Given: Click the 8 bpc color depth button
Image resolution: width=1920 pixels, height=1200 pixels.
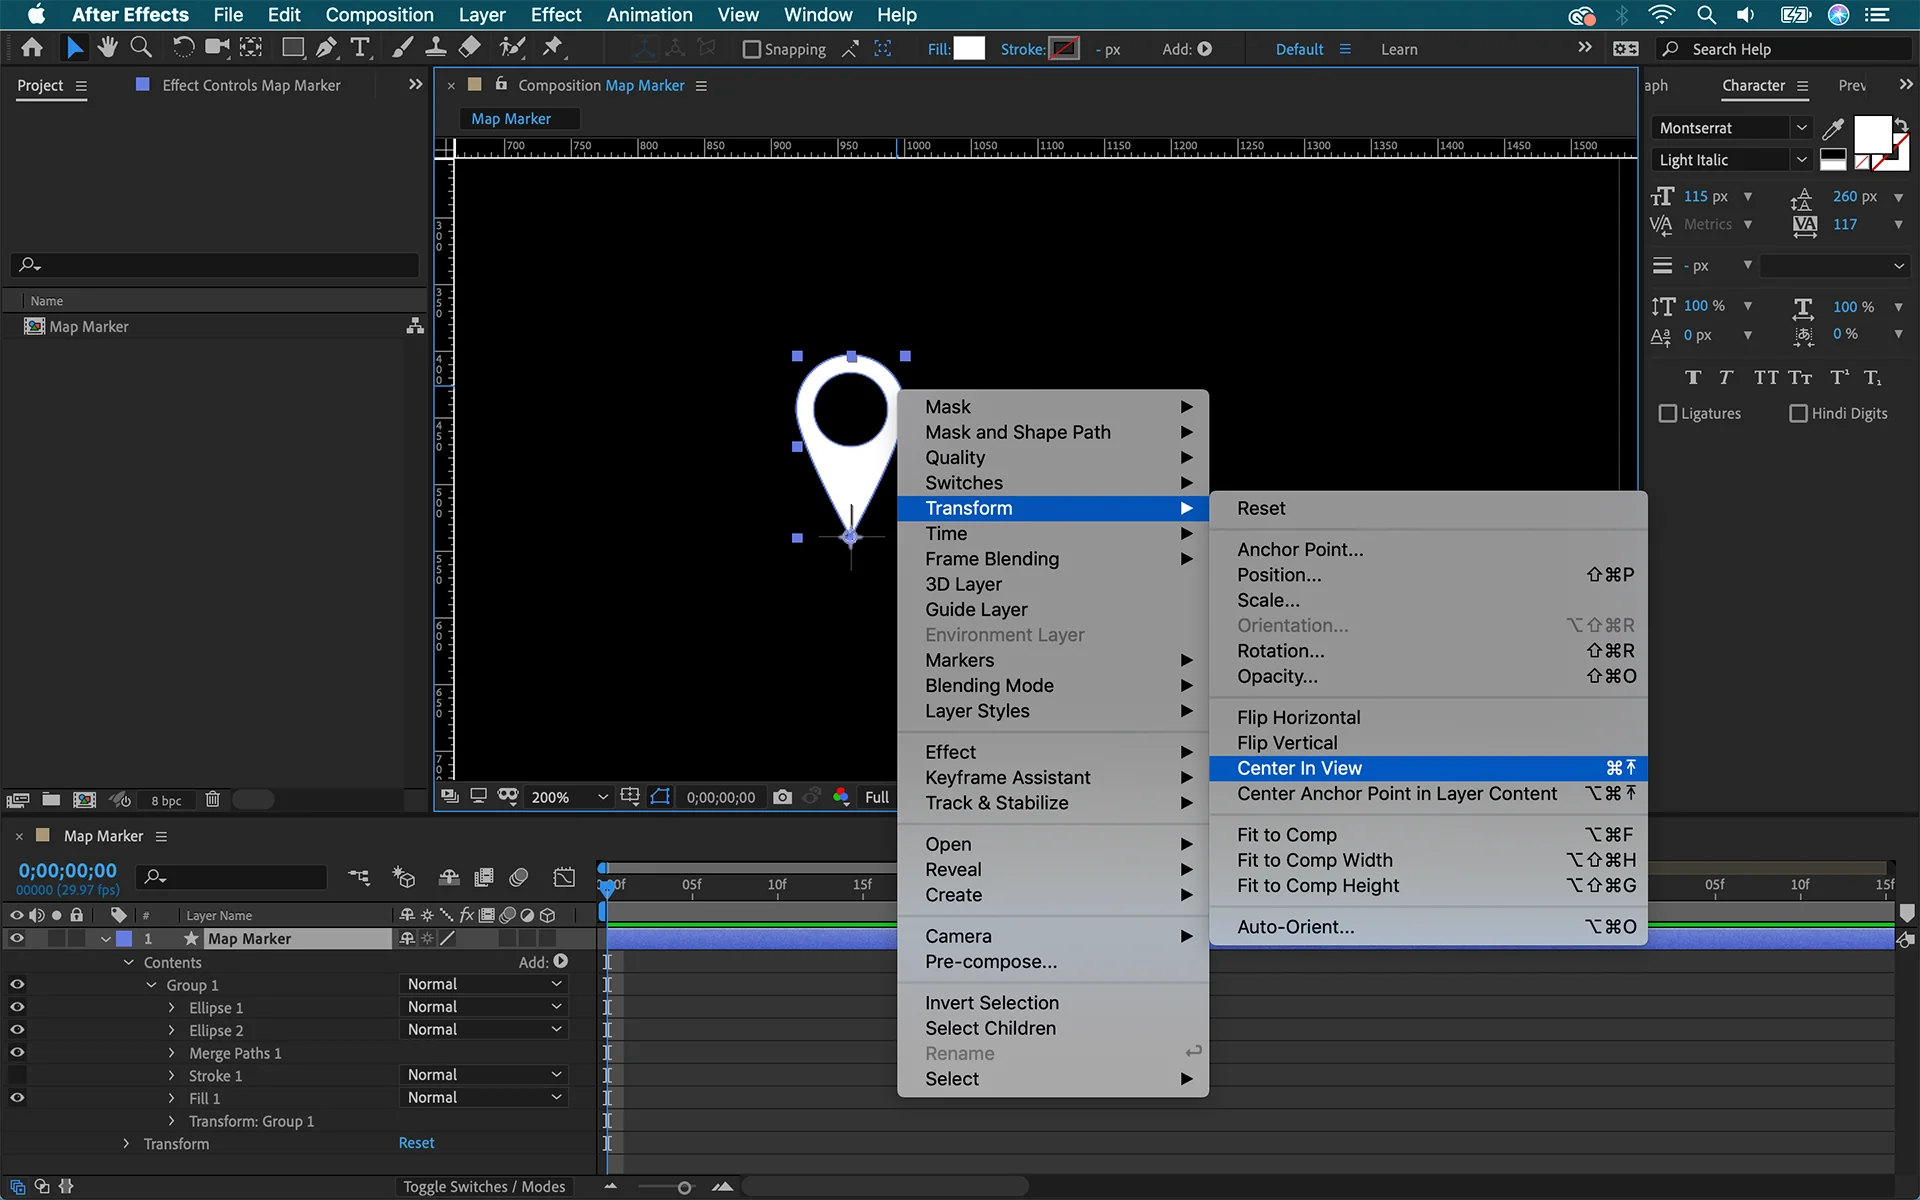Looking at the screenshot, I should tap(166, 801).
